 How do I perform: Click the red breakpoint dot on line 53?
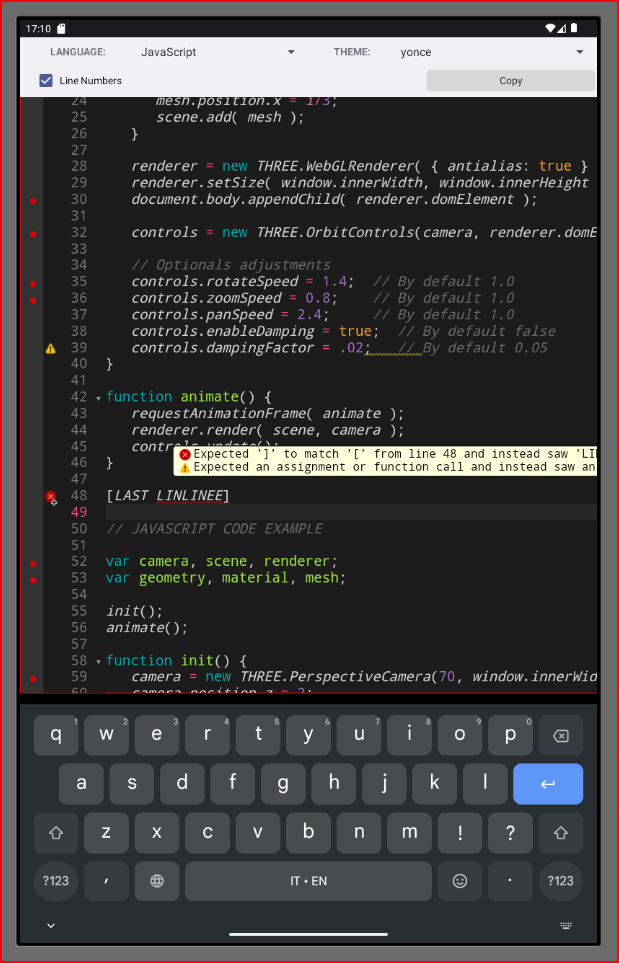coord(33,580)
